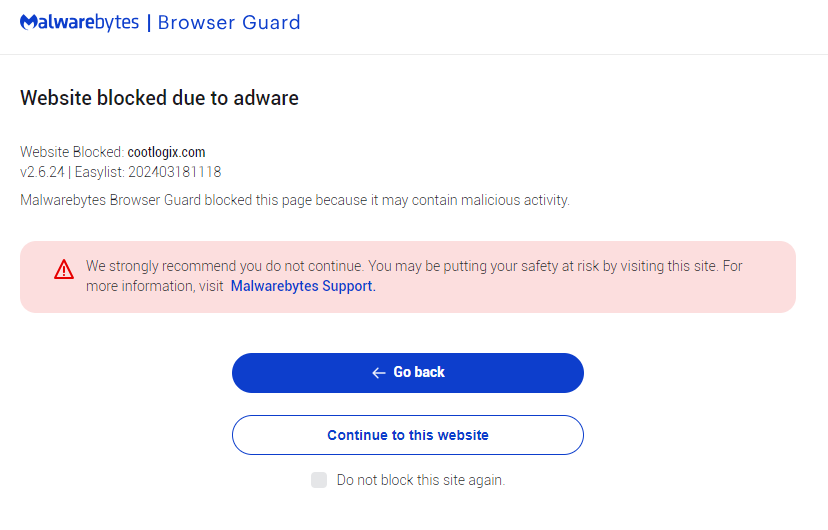Select the blocked domain cootlogix.com
The width and height of the screenshot is (828, 530).
[166, 152]
